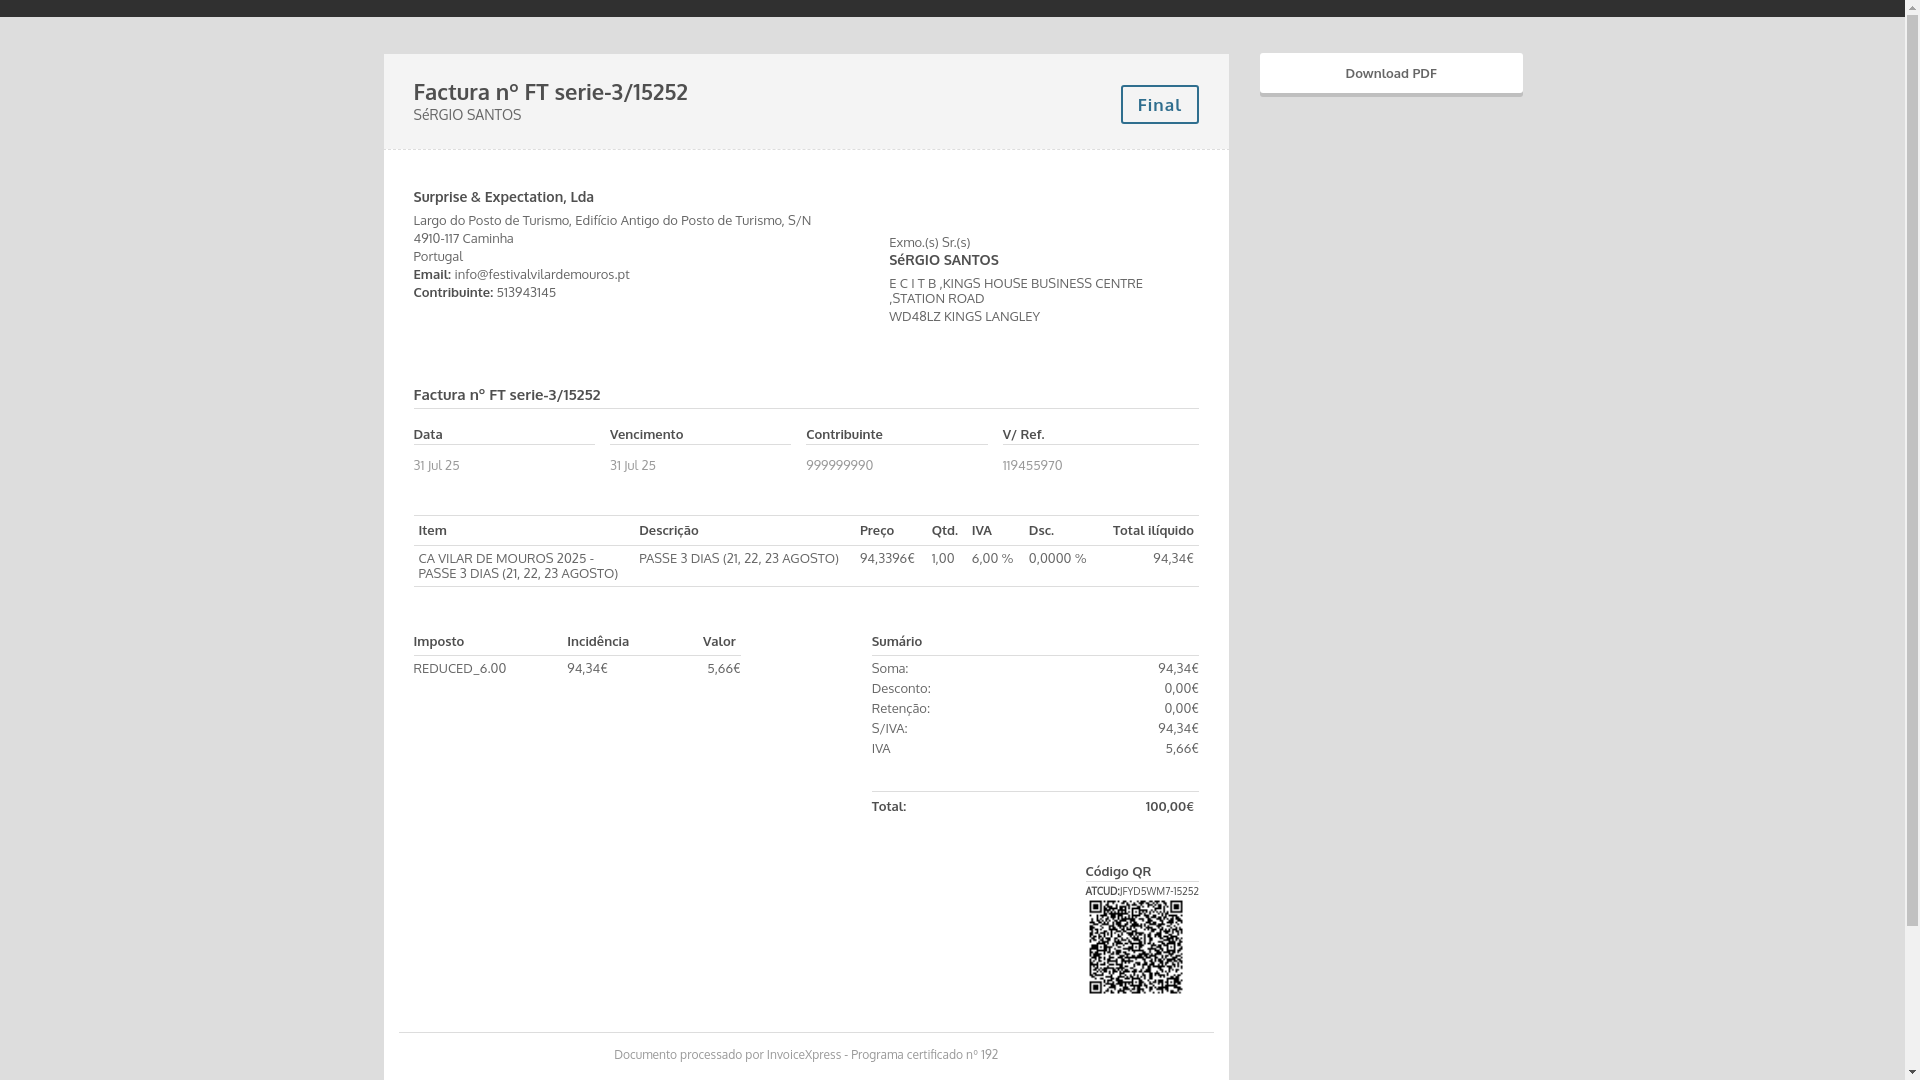This screenshot has width=1920, height=1080.
Task: Click the Incidência column header
Action: (597, 642)
